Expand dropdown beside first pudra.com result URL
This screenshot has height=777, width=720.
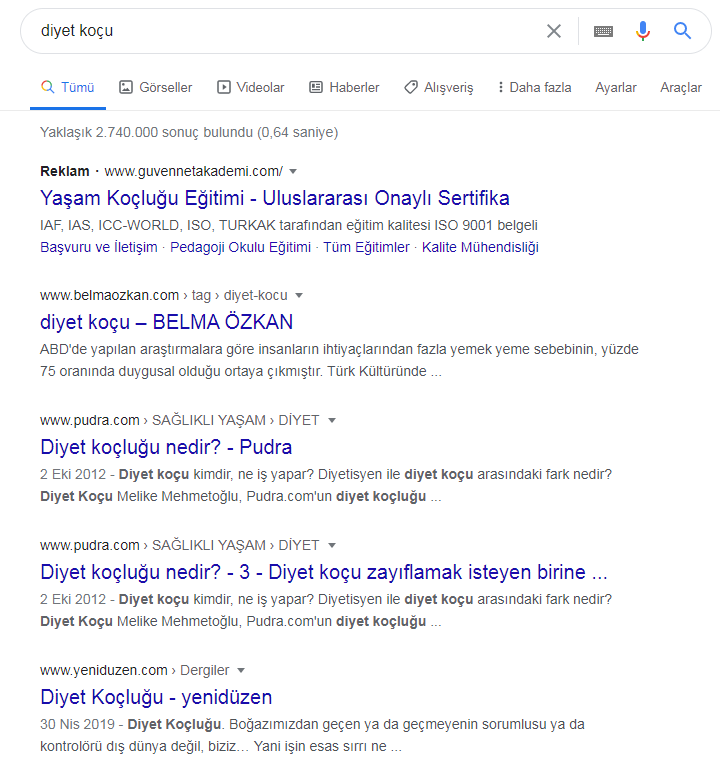click(x=332, y=420)
